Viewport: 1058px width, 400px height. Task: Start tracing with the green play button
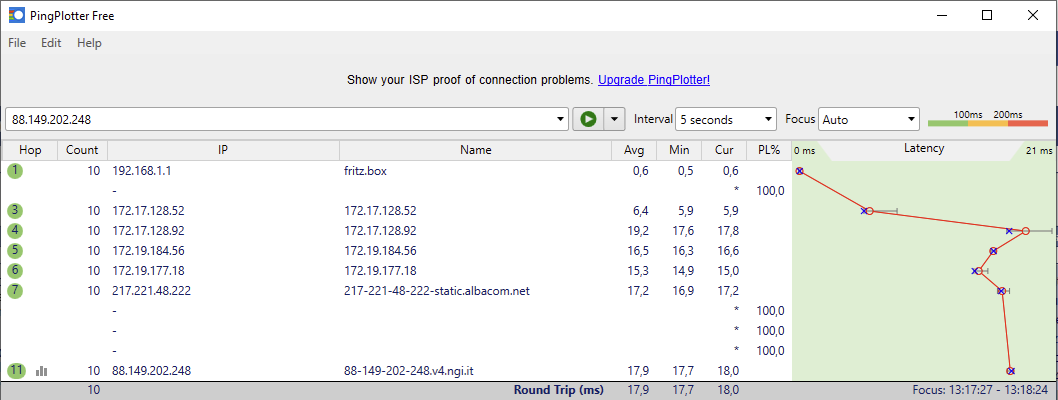click(588, 119)
